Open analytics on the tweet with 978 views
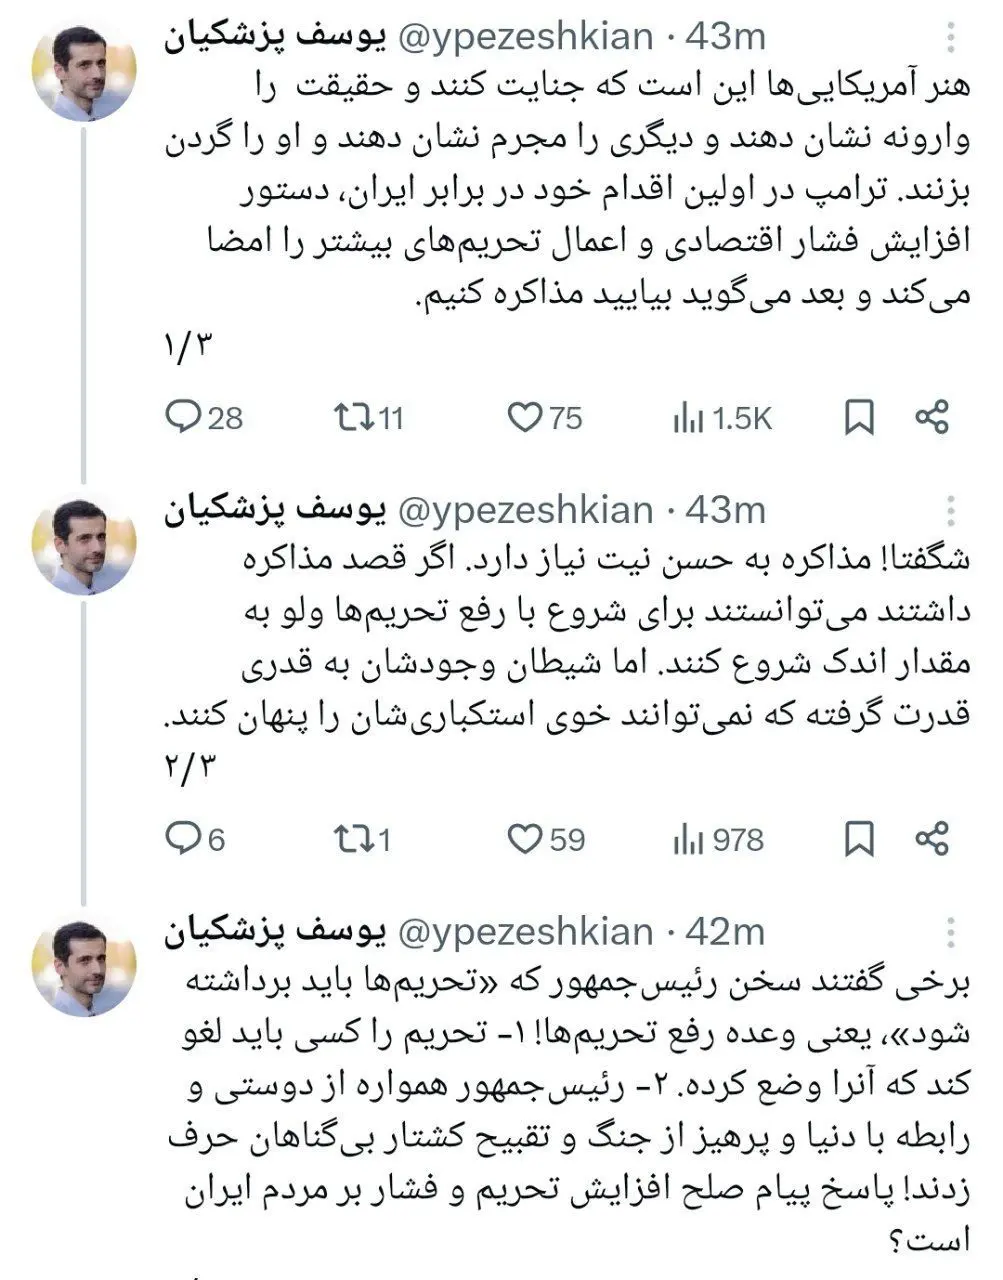Screen dimensions: 1003x1280 click(690, 841)
